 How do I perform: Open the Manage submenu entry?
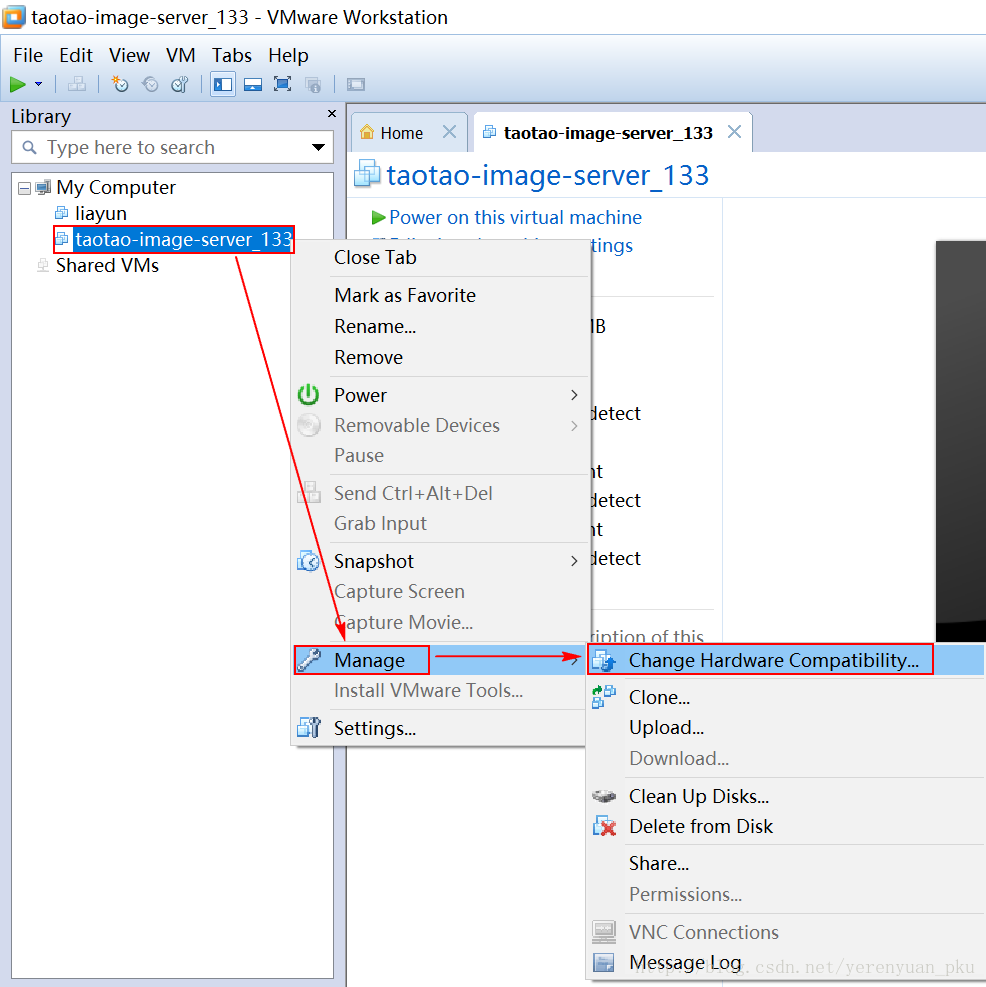click(x=441, y=660)
